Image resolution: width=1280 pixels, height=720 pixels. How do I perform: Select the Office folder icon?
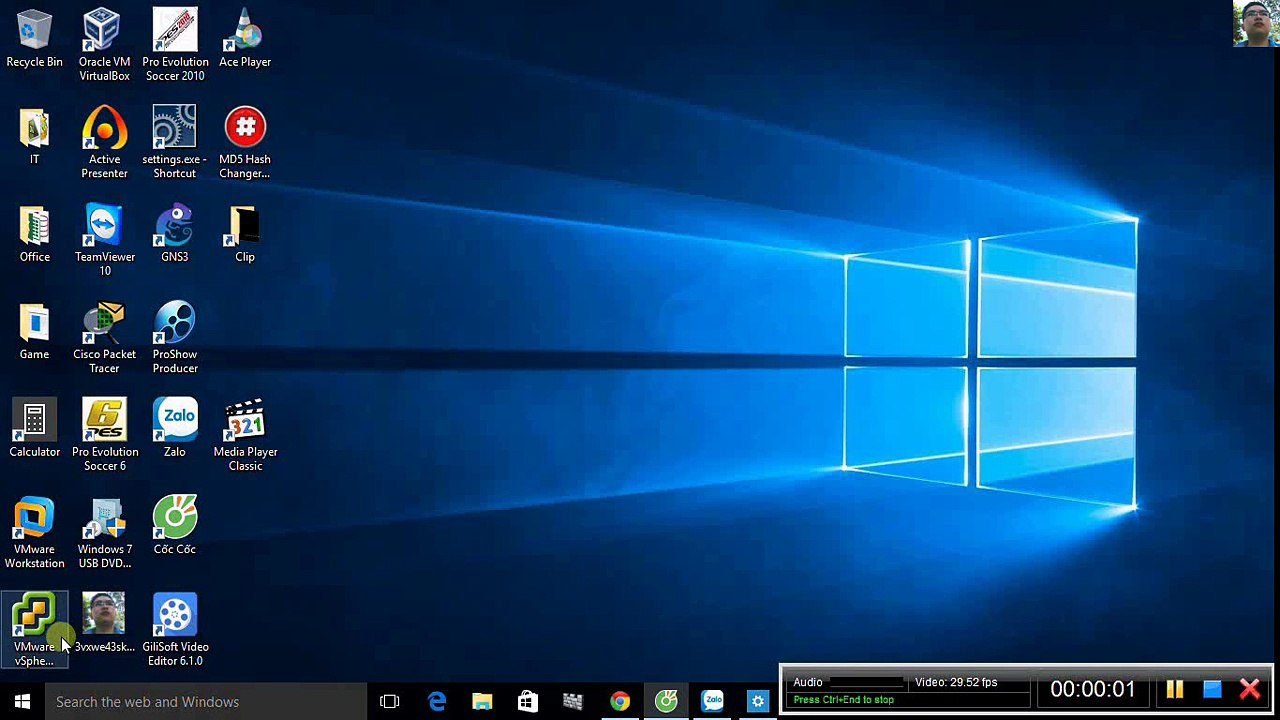point(34,235)
